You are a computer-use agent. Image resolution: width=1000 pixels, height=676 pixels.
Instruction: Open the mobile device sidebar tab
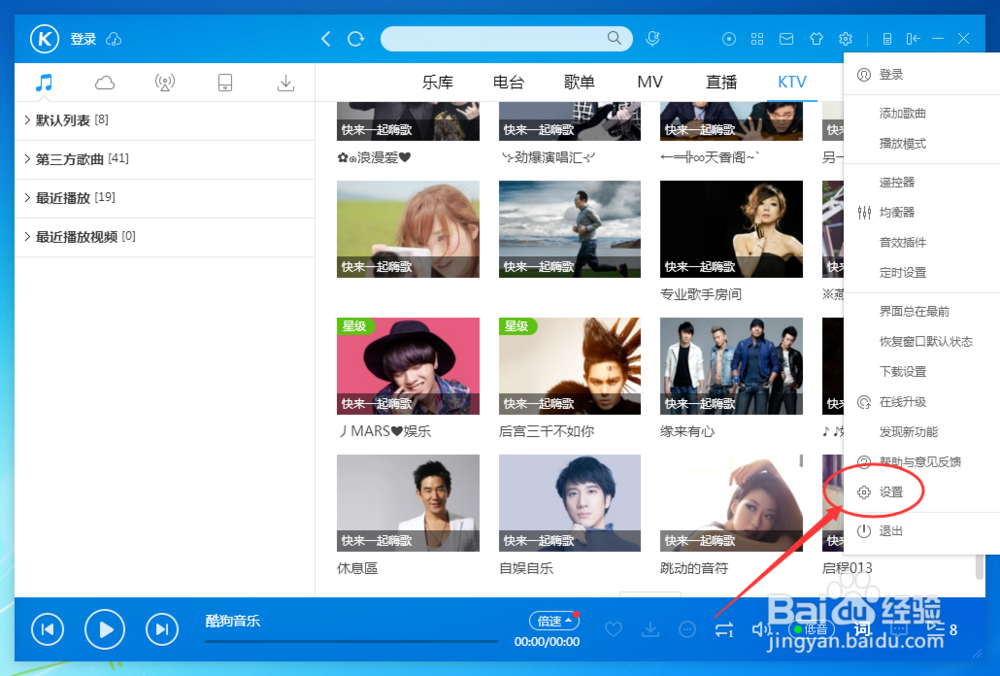[x=225, y=82]
